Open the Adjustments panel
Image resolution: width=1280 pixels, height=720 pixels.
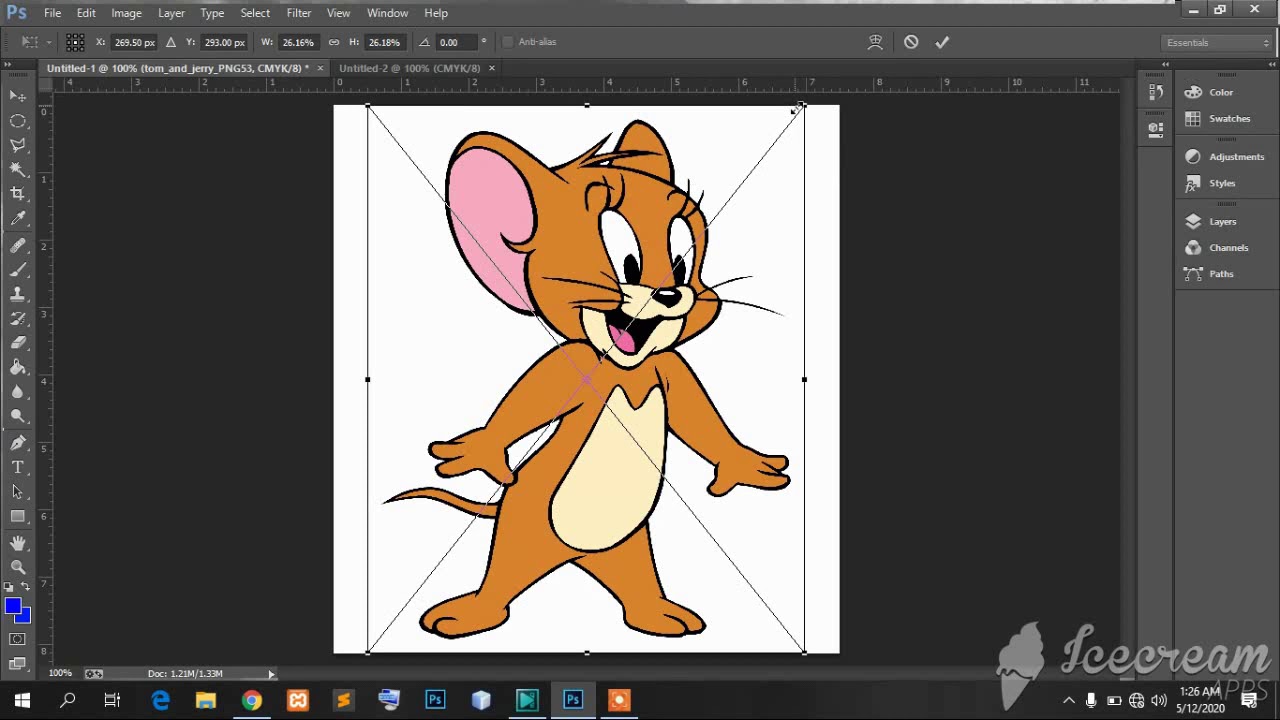[x=1236, y=157]
